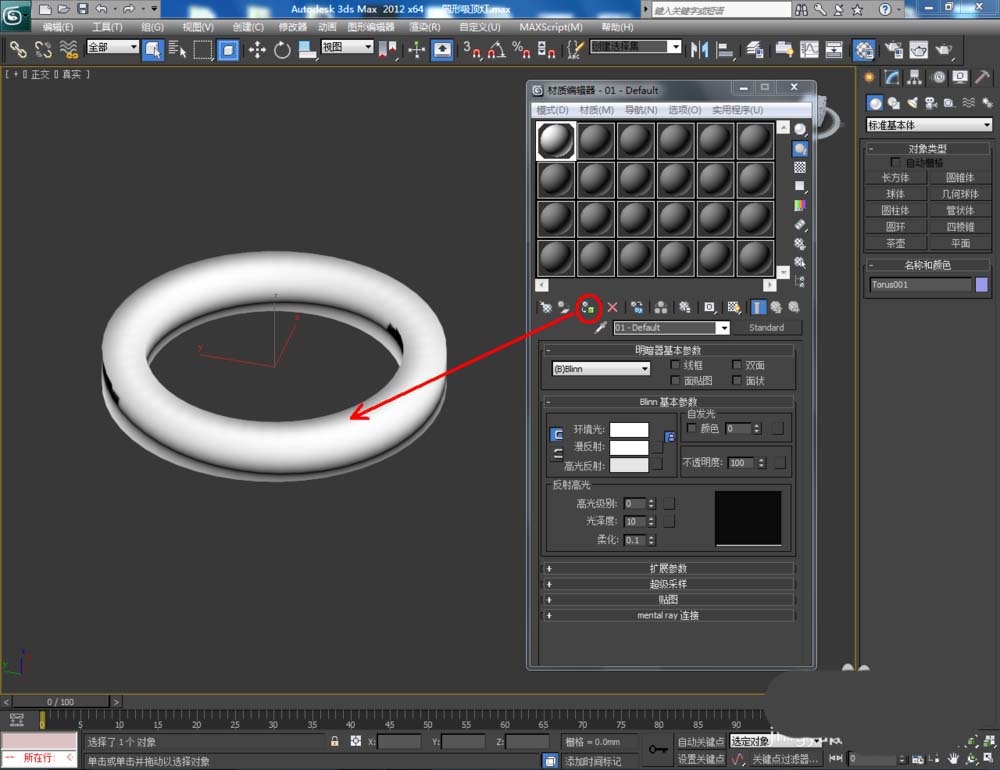Enable the 面贴图 (Face Map) checkbox
1000x770 pixels.
[675, 381]
